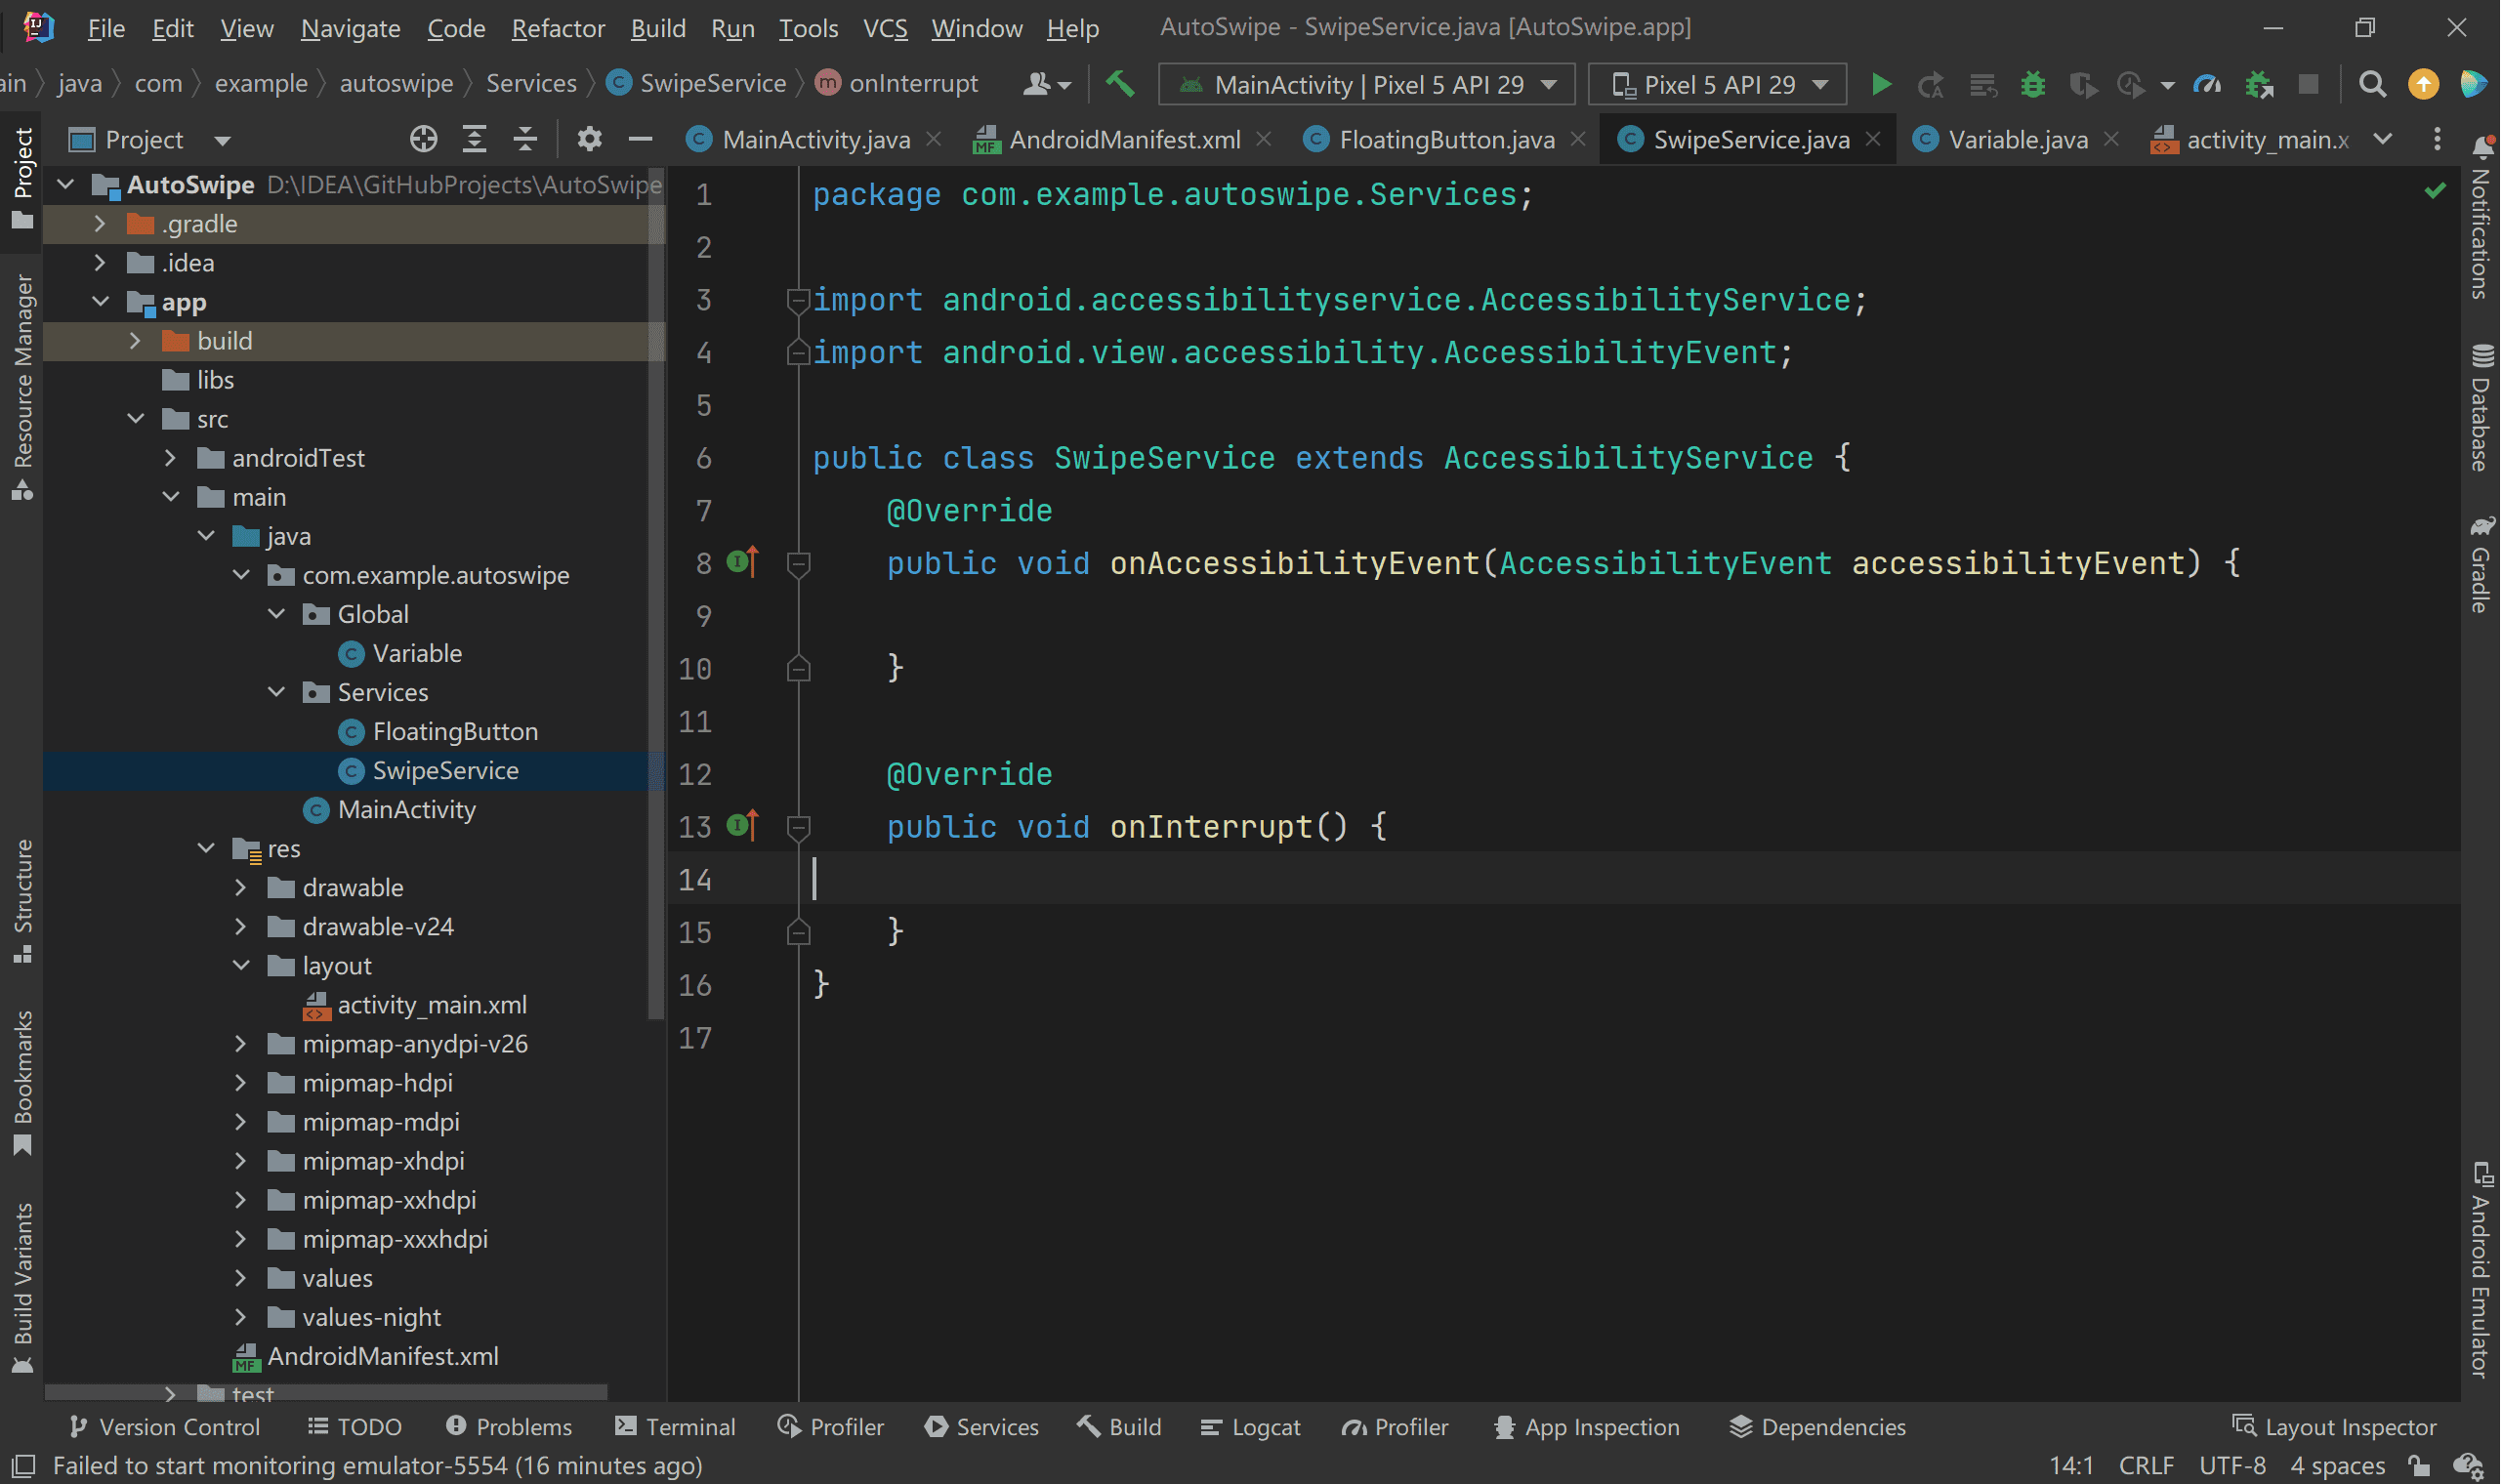Click the user account icon in toolbar
2502x1484 pixels.
[1047, 85]
